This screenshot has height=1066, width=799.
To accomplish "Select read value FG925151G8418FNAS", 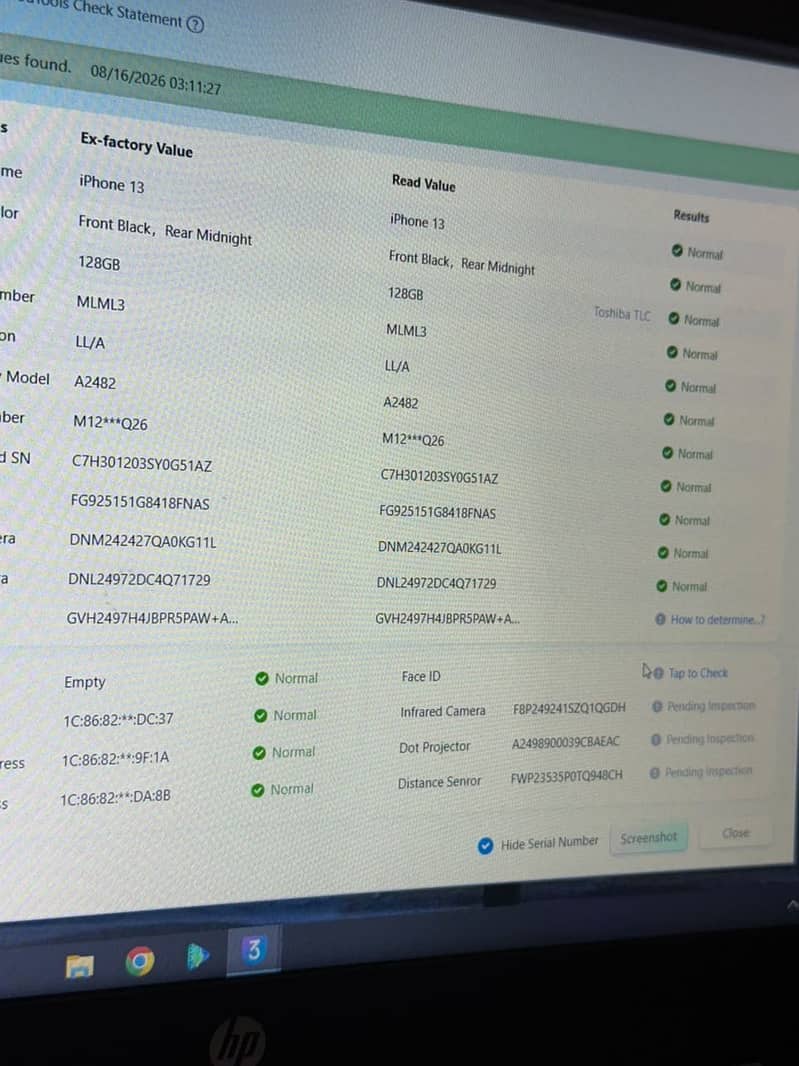I will pos(437,513).
